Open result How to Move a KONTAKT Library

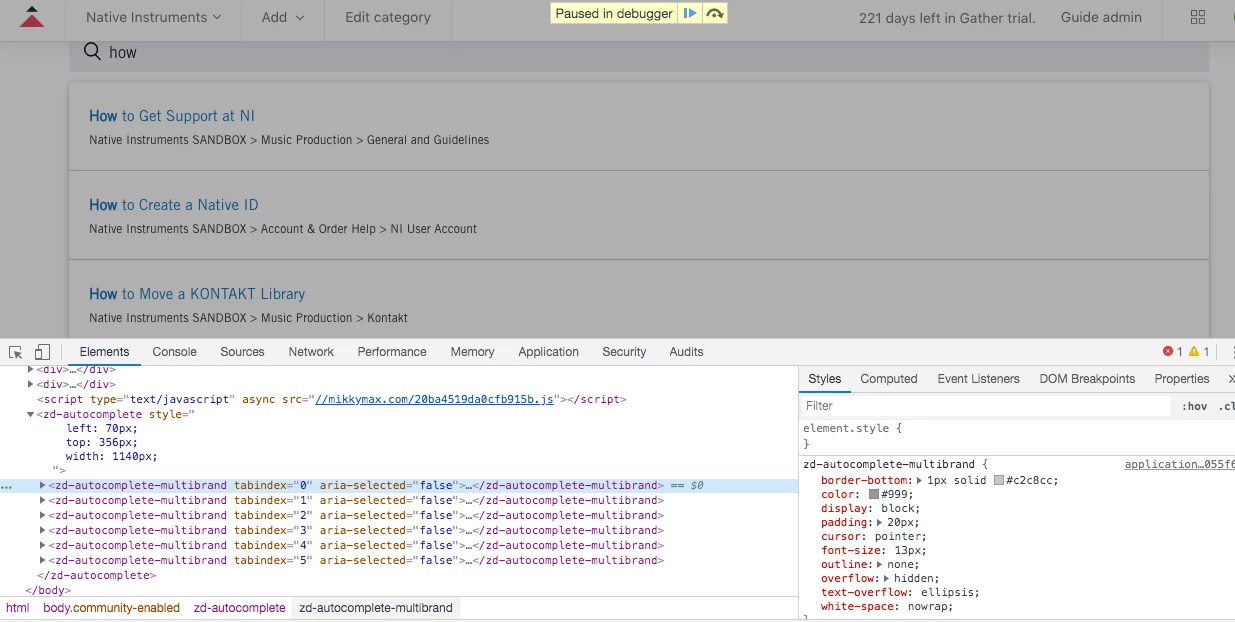point(197,294)
